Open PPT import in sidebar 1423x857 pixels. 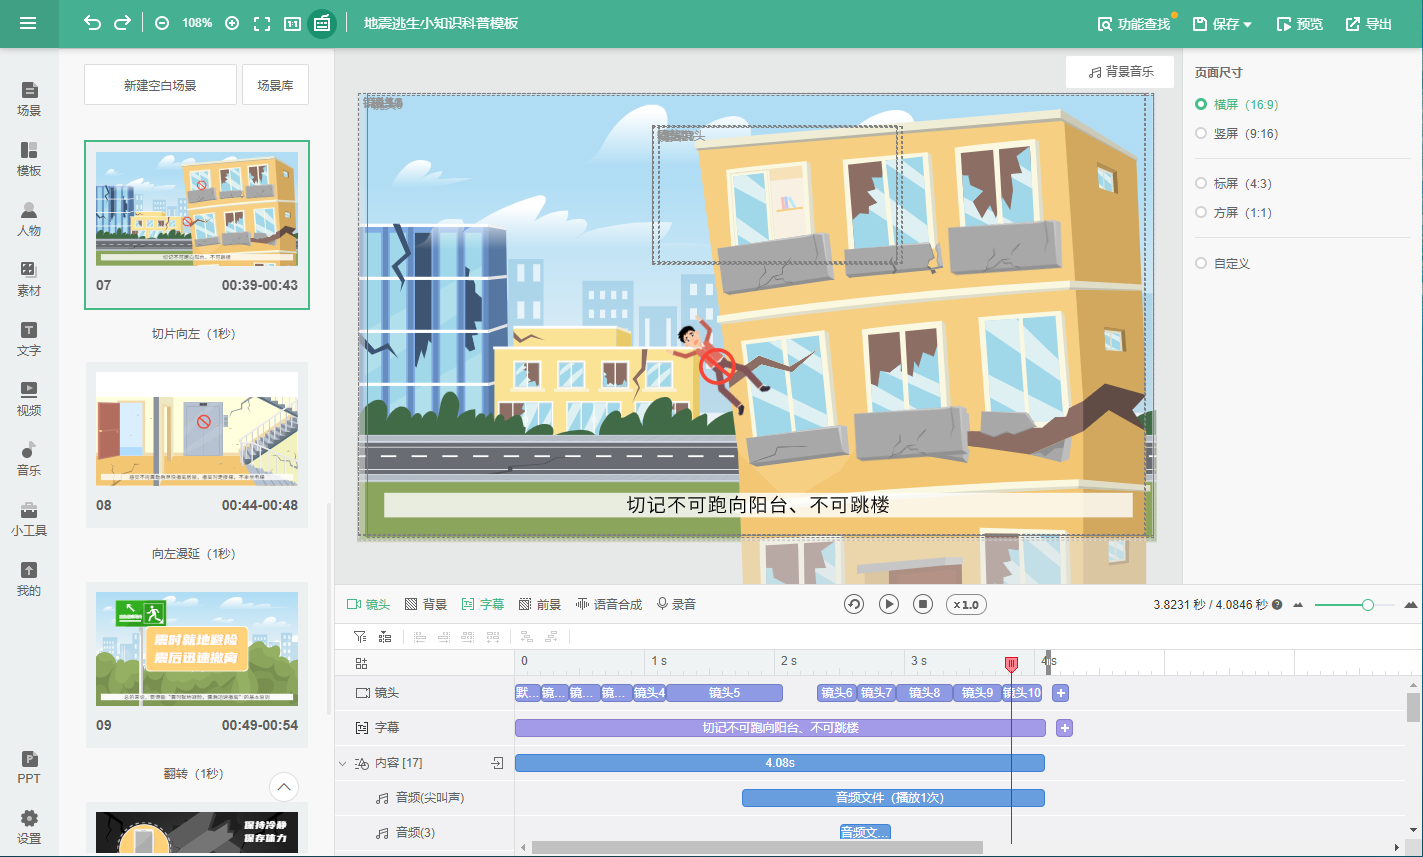tap(29, 767)
